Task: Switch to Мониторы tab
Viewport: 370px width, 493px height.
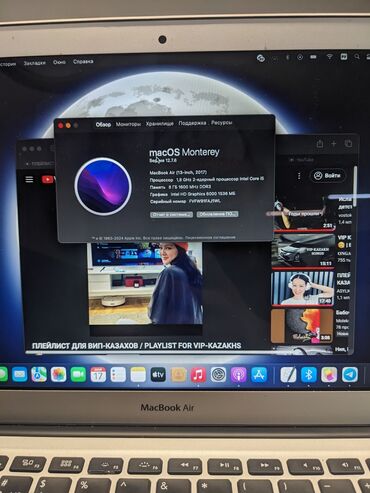Action: coord(128,124)
